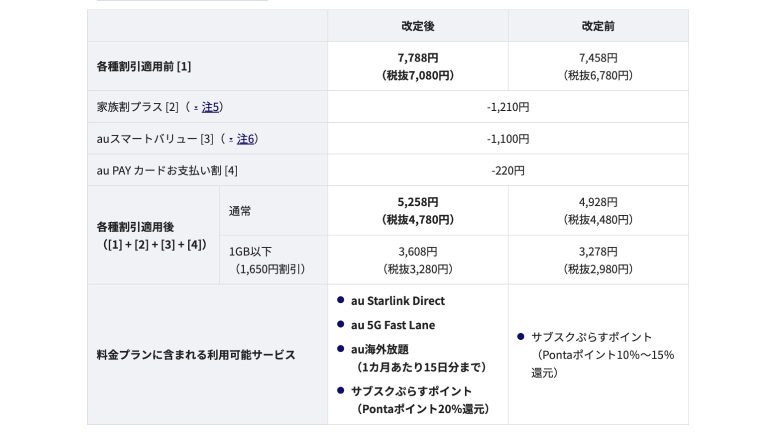The height and width of the screenshot is (433, 770).
Task: Click the anchor icon before 注5
Action: click(196, 108)
